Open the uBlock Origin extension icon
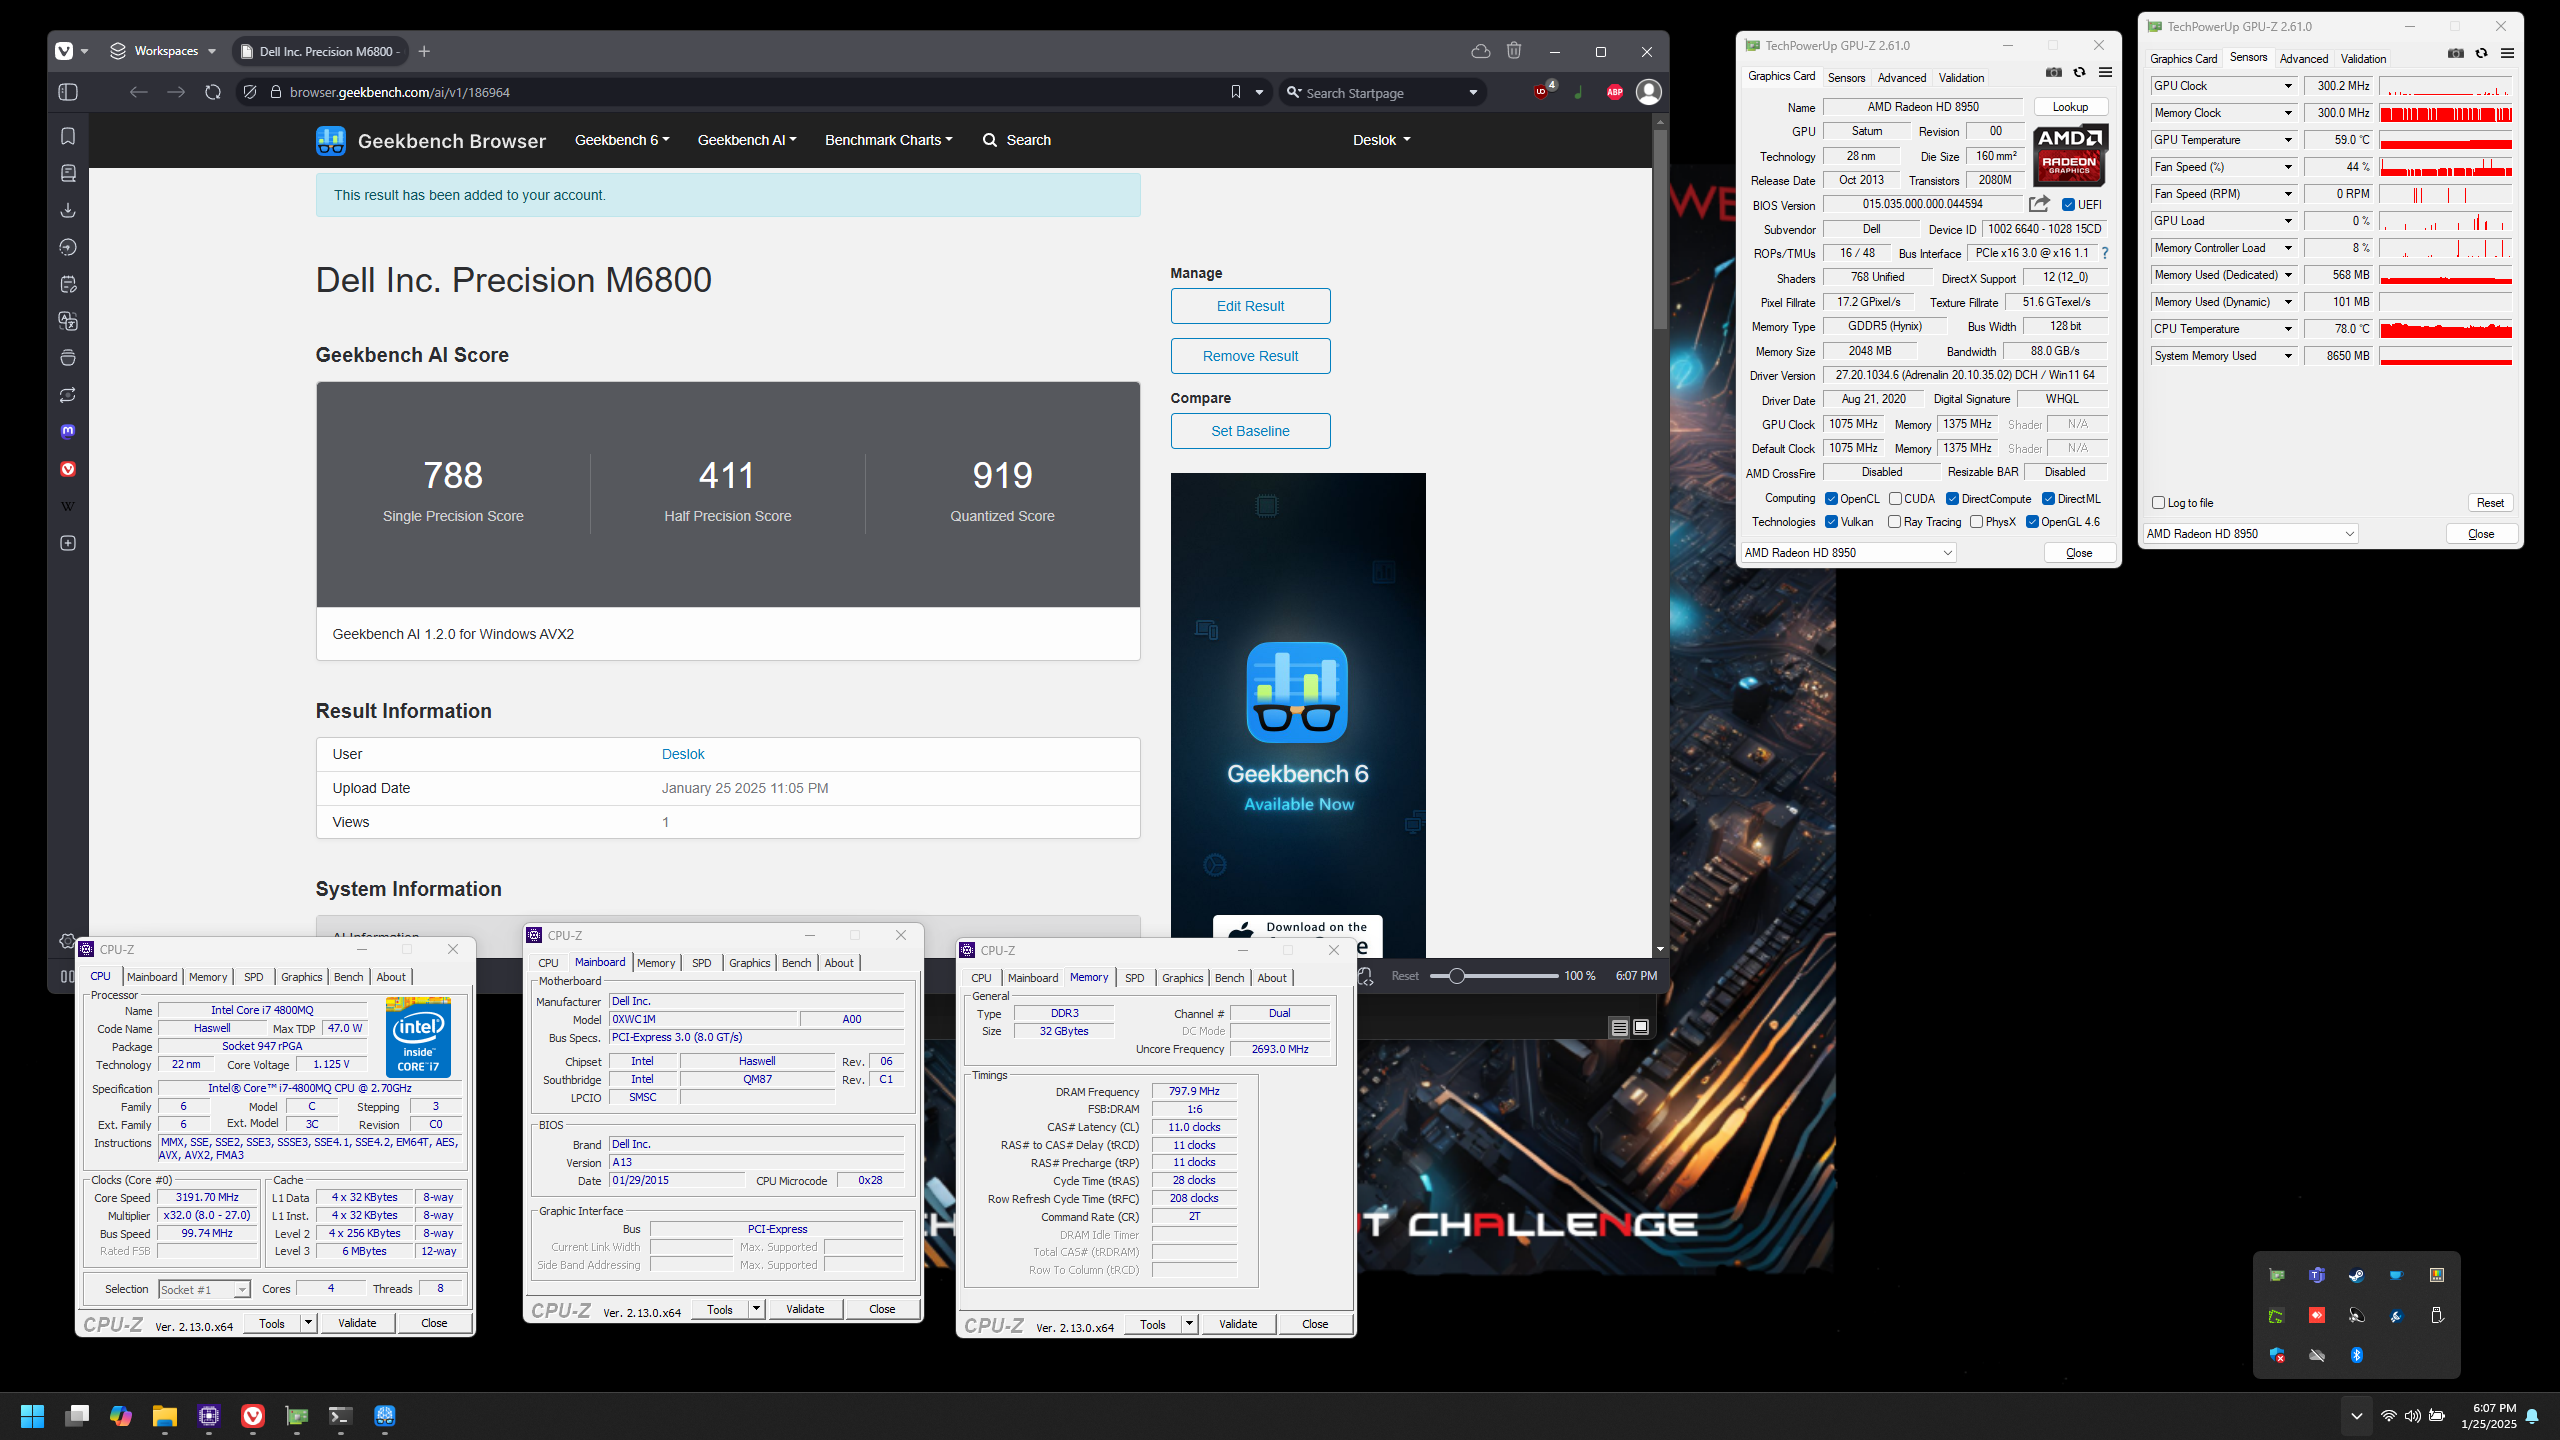 (1542, 92)
